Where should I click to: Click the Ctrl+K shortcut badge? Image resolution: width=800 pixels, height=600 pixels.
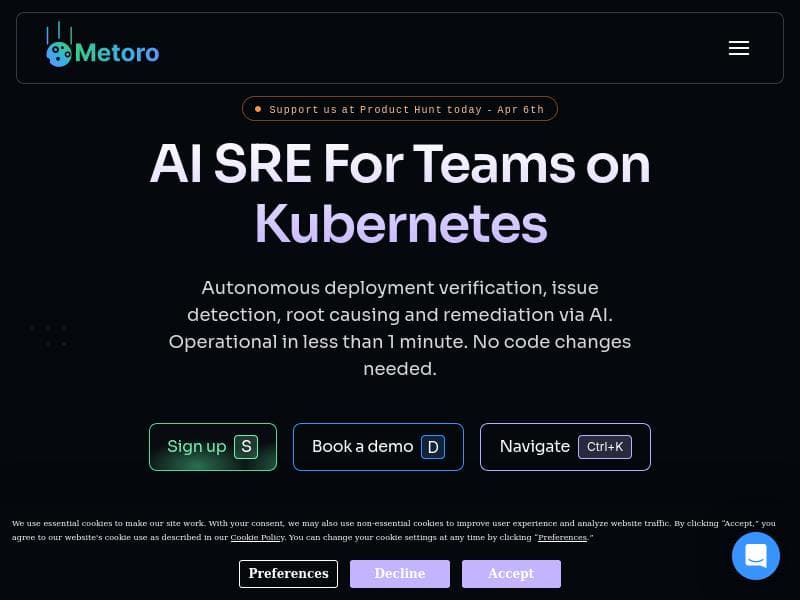[x=605, y=447]
